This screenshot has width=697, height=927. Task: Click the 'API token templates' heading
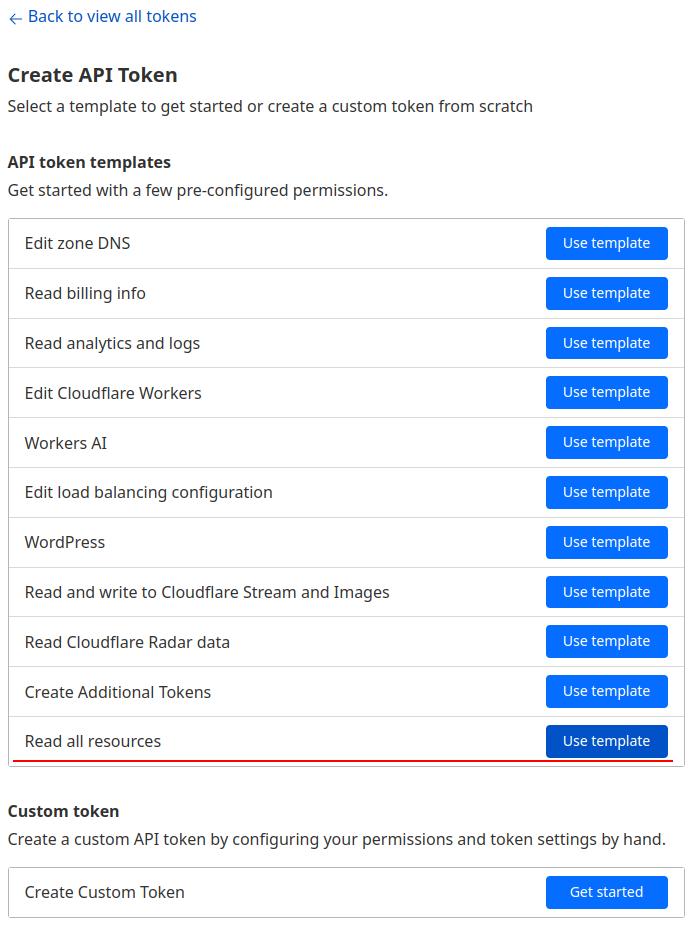point(89,162)
